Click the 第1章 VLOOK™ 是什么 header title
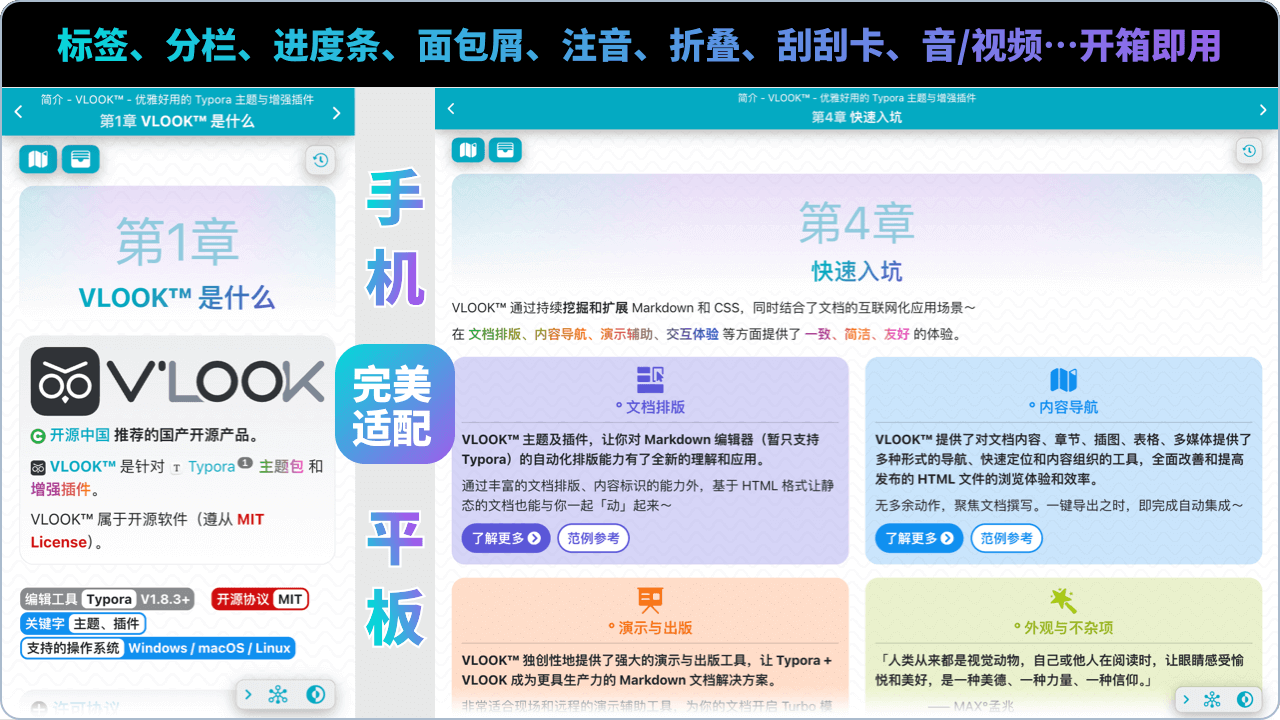 [177, 121]
